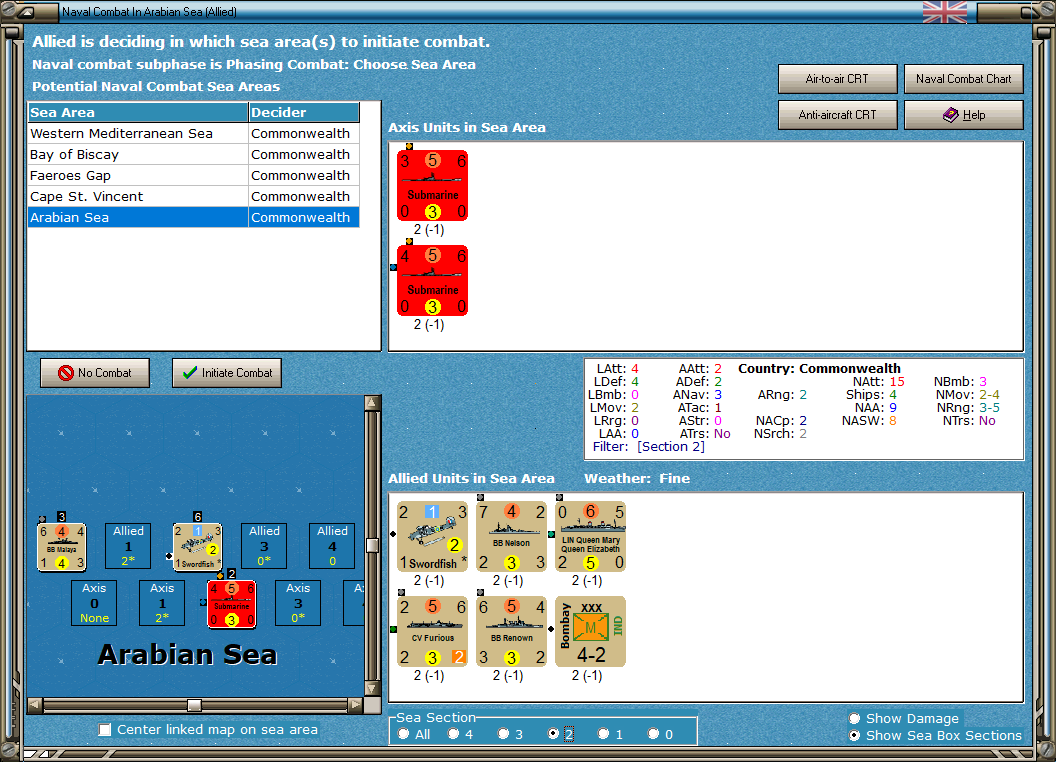The image size is (1056, 762).
Task: Select the Swordfish aircraft unit in Allied Units
Action: pos(432,536)
